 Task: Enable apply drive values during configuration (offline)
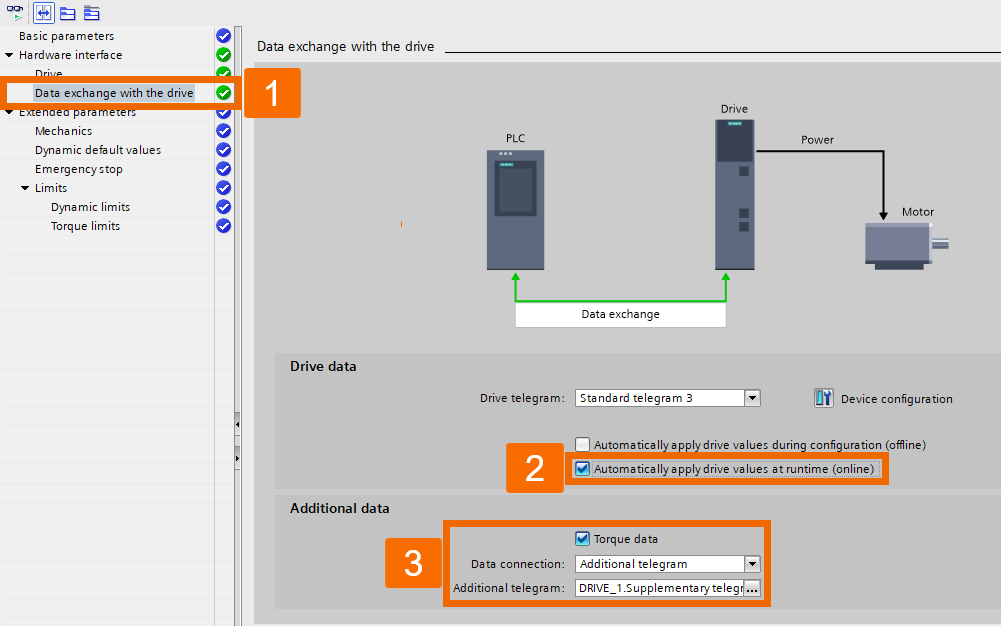point(581,445)
